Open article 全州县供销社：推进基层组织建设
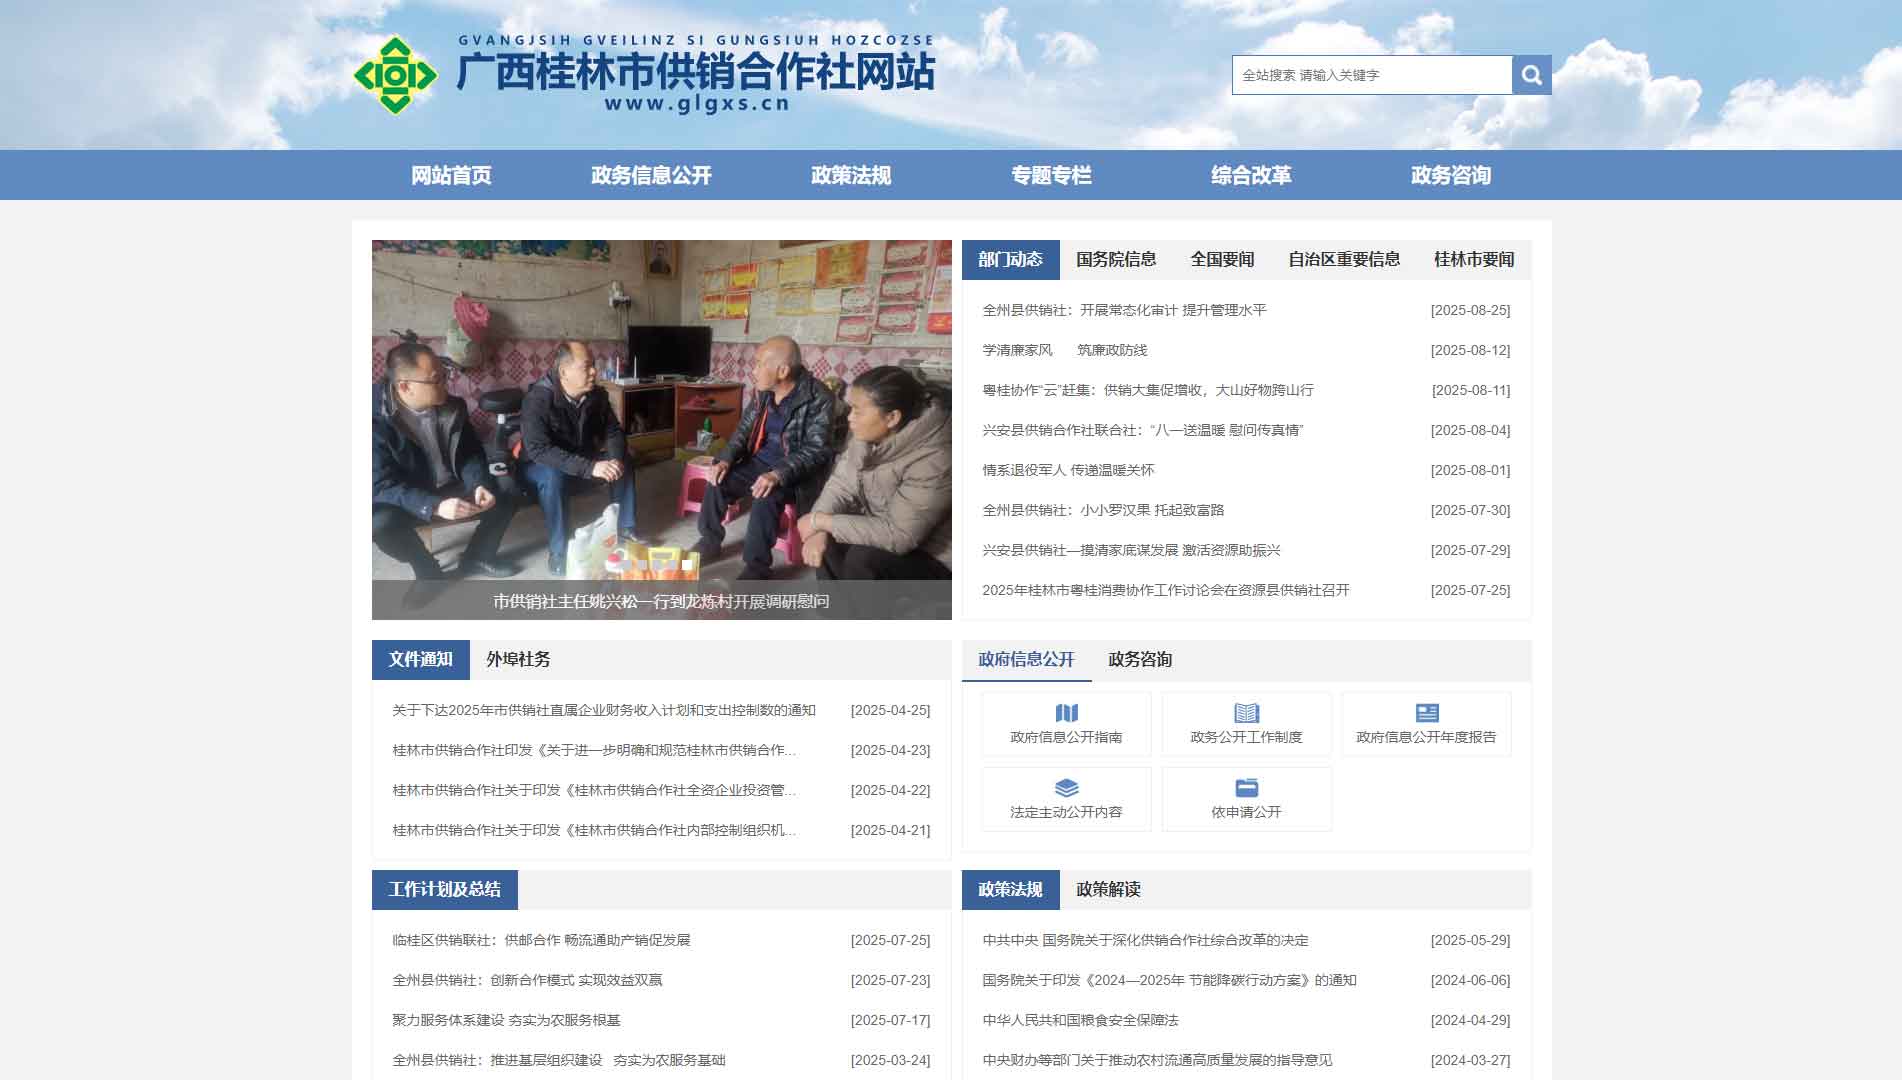This screenshot has width=1902, height=1080. [x=559, y=1060]
